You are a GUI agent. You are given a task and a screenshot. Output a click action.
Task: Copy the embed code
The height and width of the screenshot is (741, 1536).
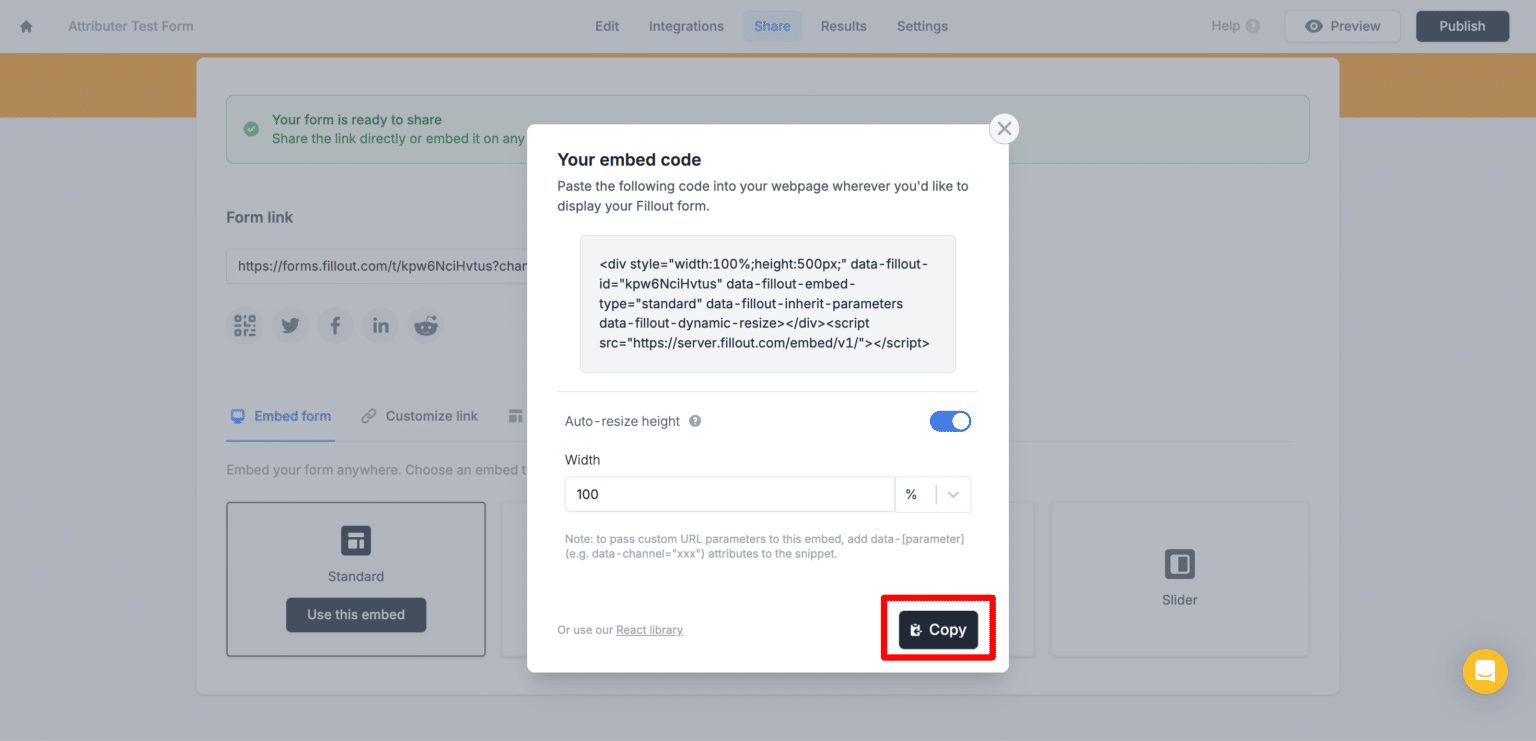(937, 629)
